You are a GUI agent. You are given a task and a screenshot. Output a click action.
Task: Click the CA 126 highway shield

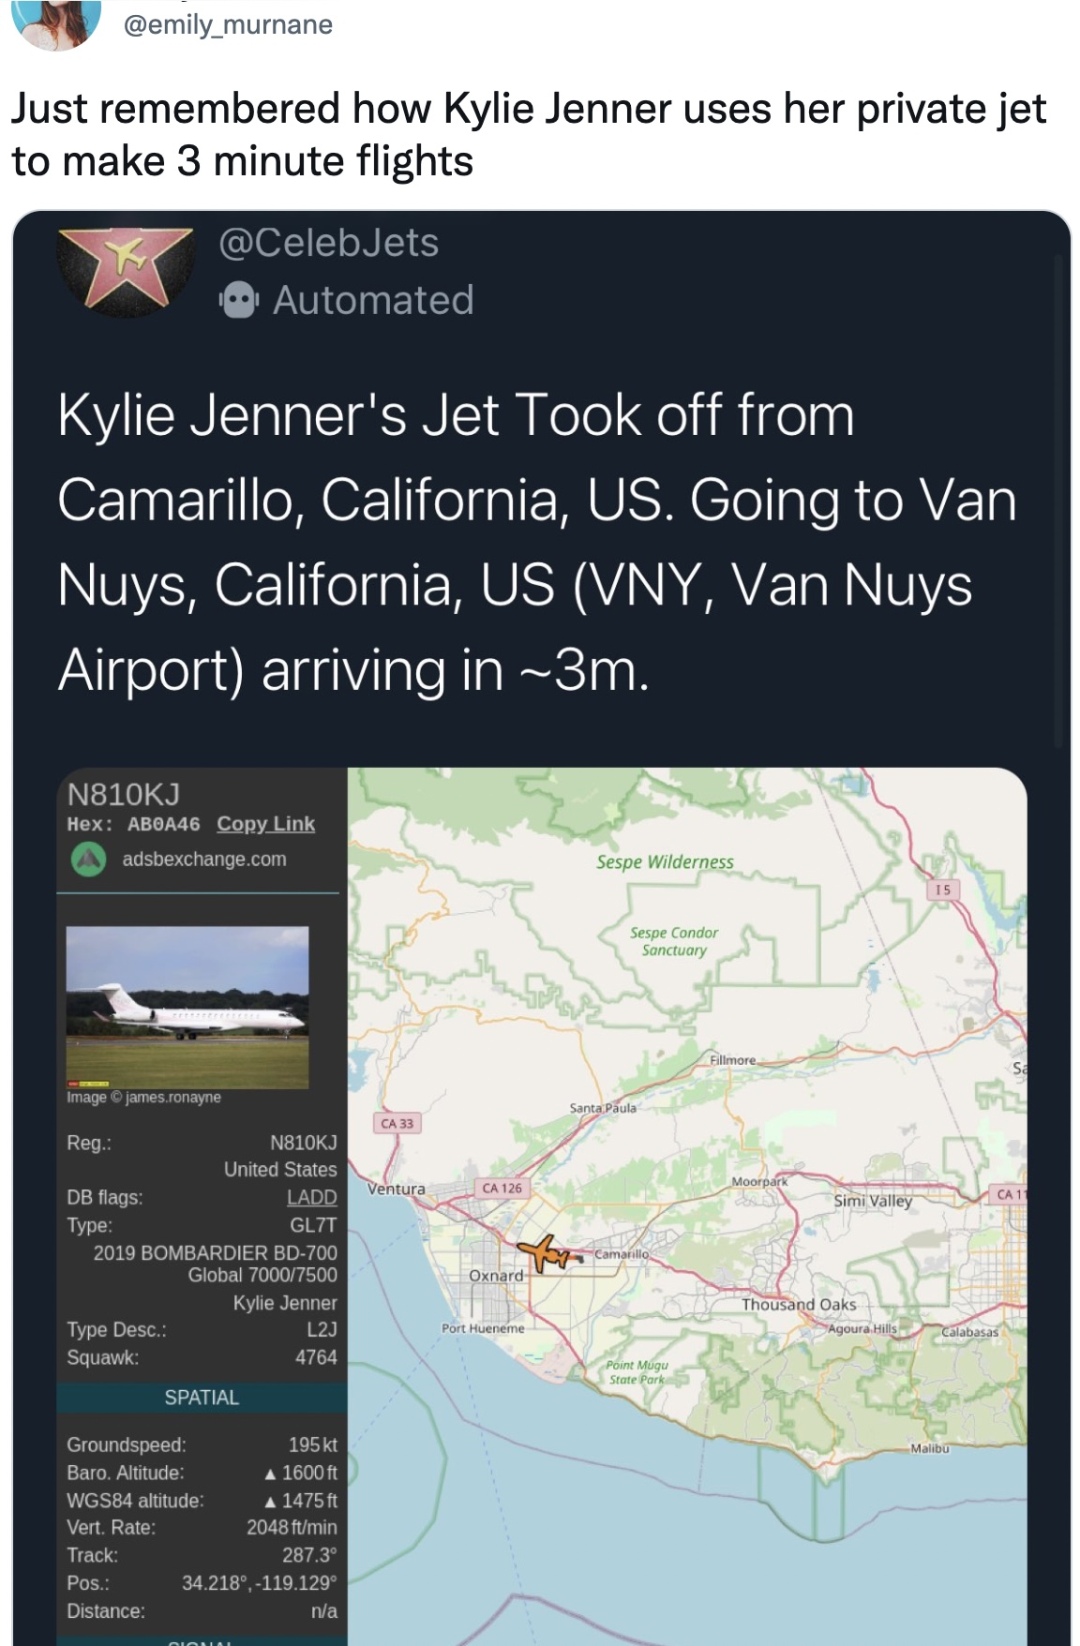click(502, 1188)
